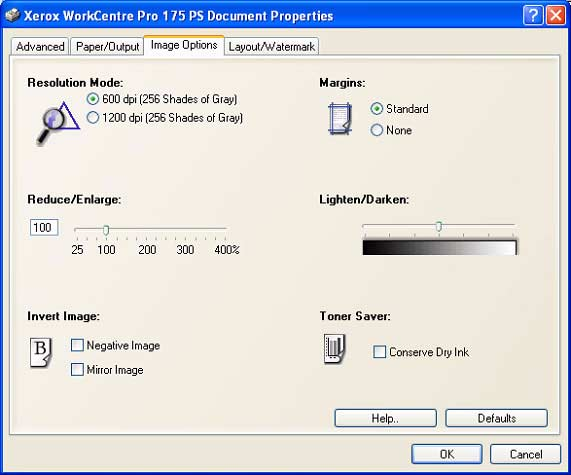Click the Reduce/Enlarge slider thumb
This screenshot has height=475, width=571.
[x=106, y=230]
